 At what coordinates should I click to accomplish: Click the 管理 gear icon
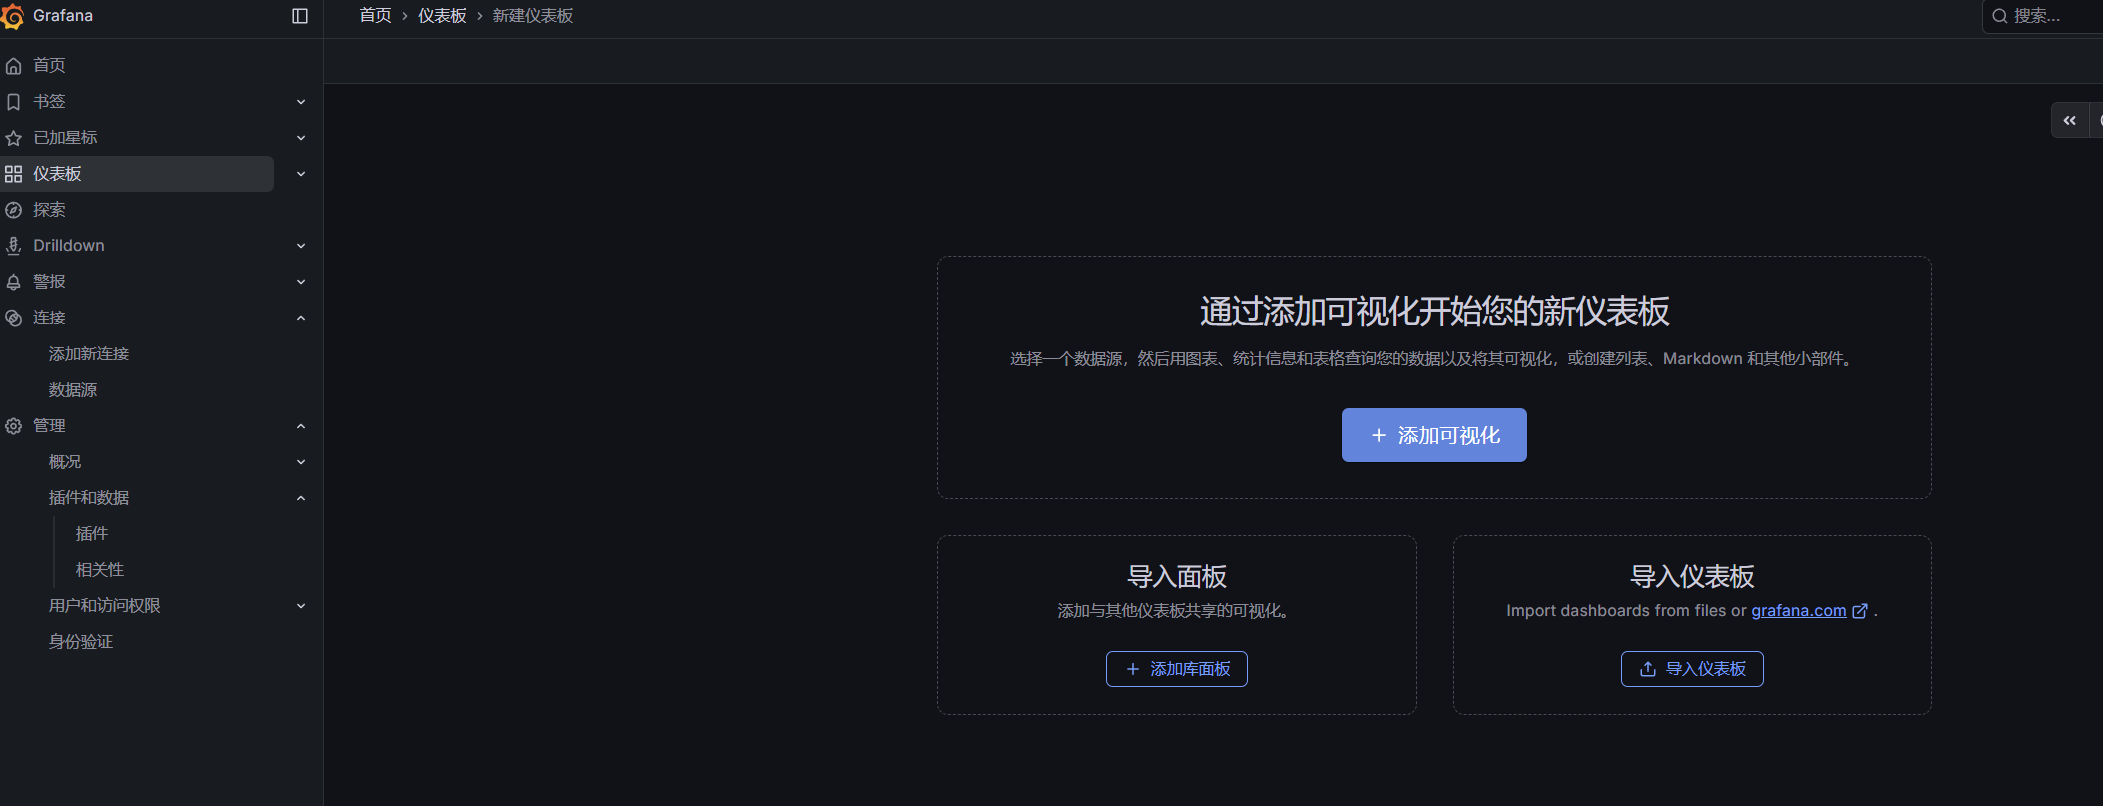click(x=14, y=426)
